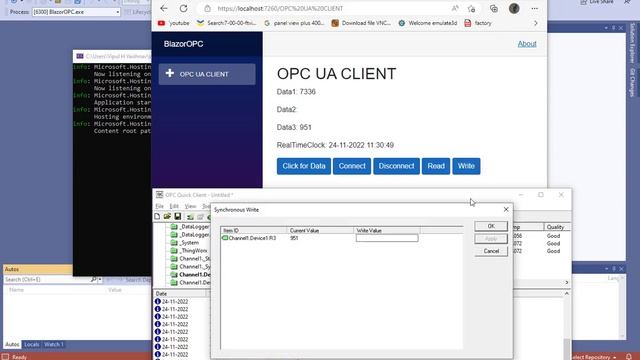Click the Quality column header
Image resolution: width=640 pixels, height=360 pixels.
click(x=557, y=227)
